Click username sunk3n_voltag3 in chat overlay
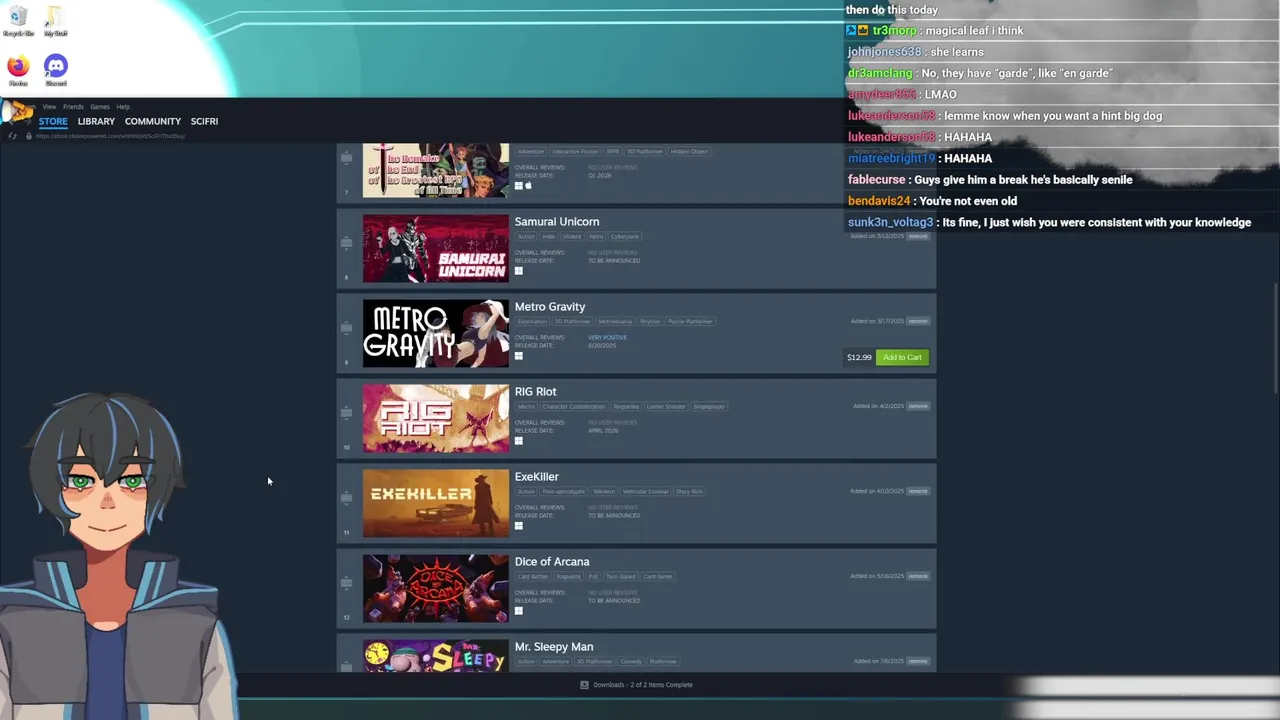 click(x=890, y=222)
